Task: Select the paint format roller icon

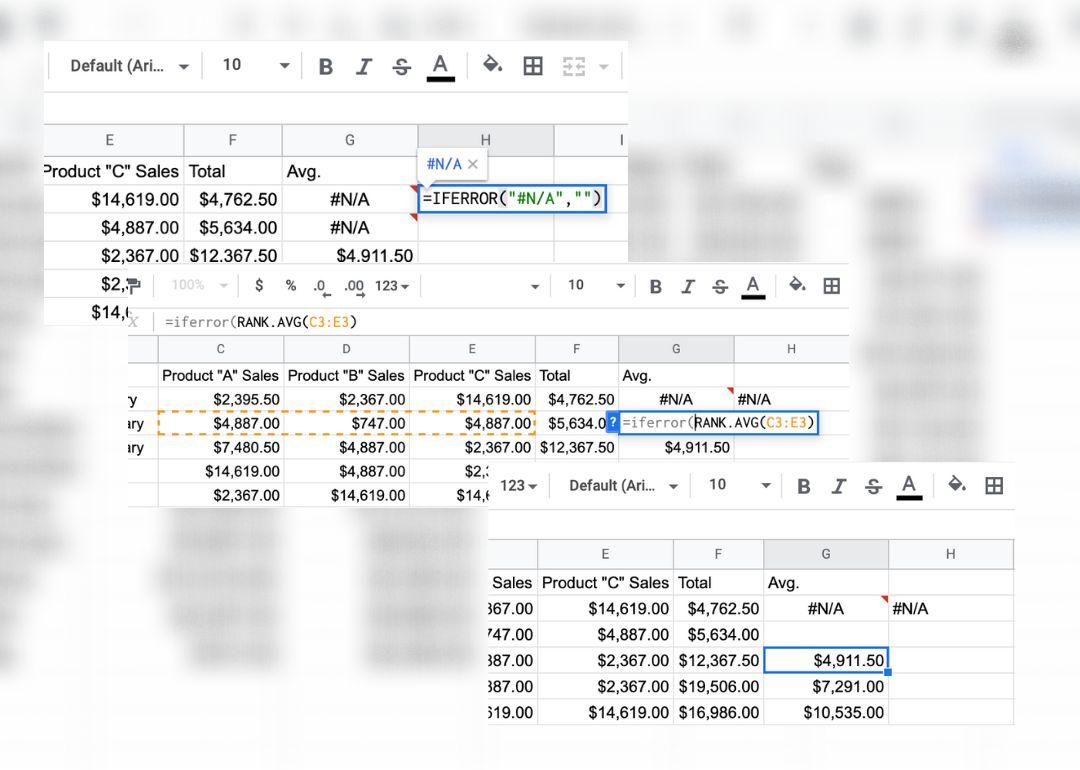Action: pos(133,286)
